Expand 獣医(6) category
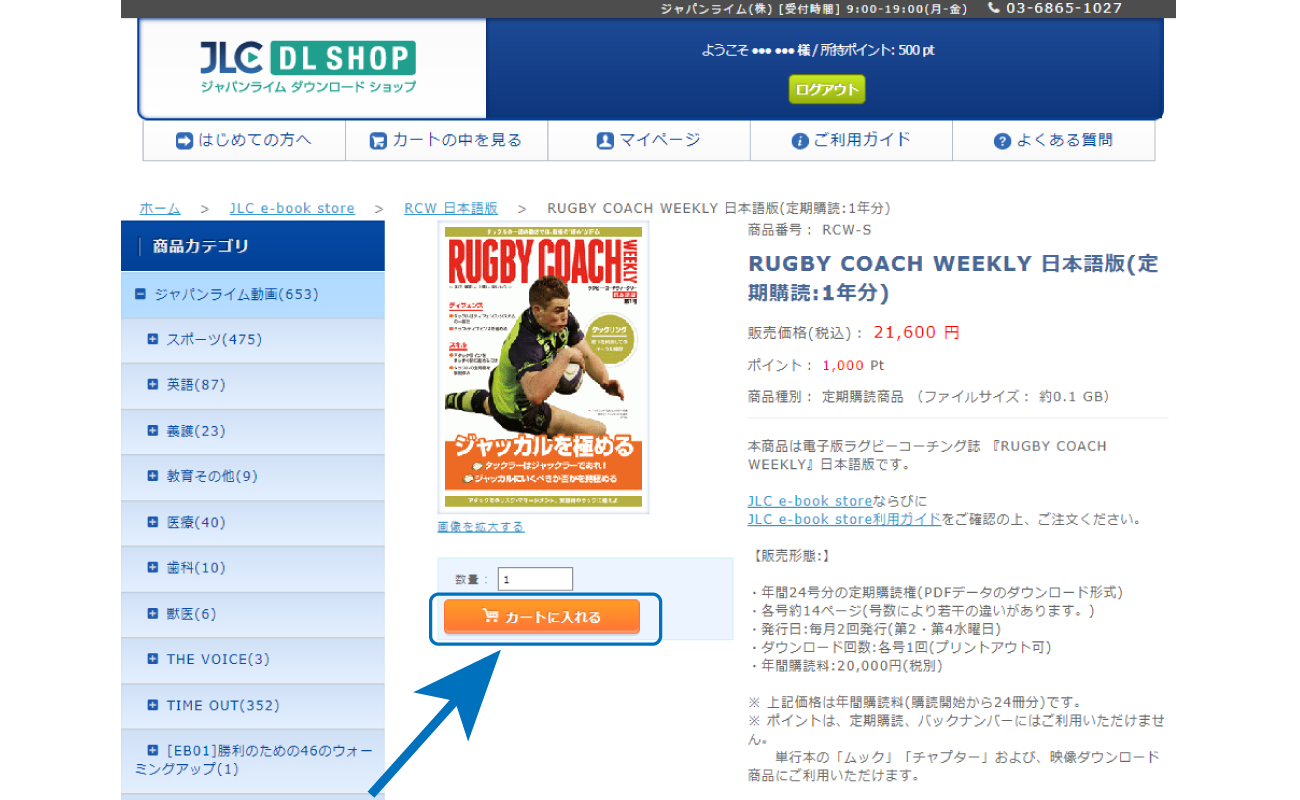 [153, 613]
